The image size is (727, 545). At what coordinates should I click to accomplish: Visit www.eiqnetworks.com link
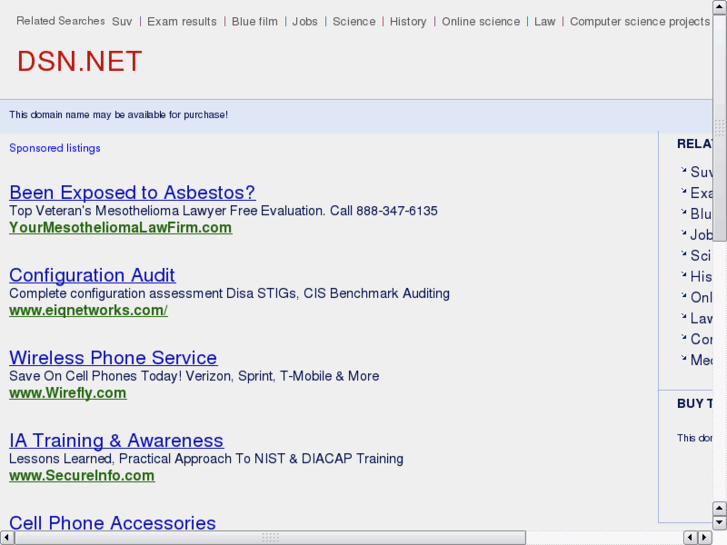pyautogui.click(x=89, y=310)
